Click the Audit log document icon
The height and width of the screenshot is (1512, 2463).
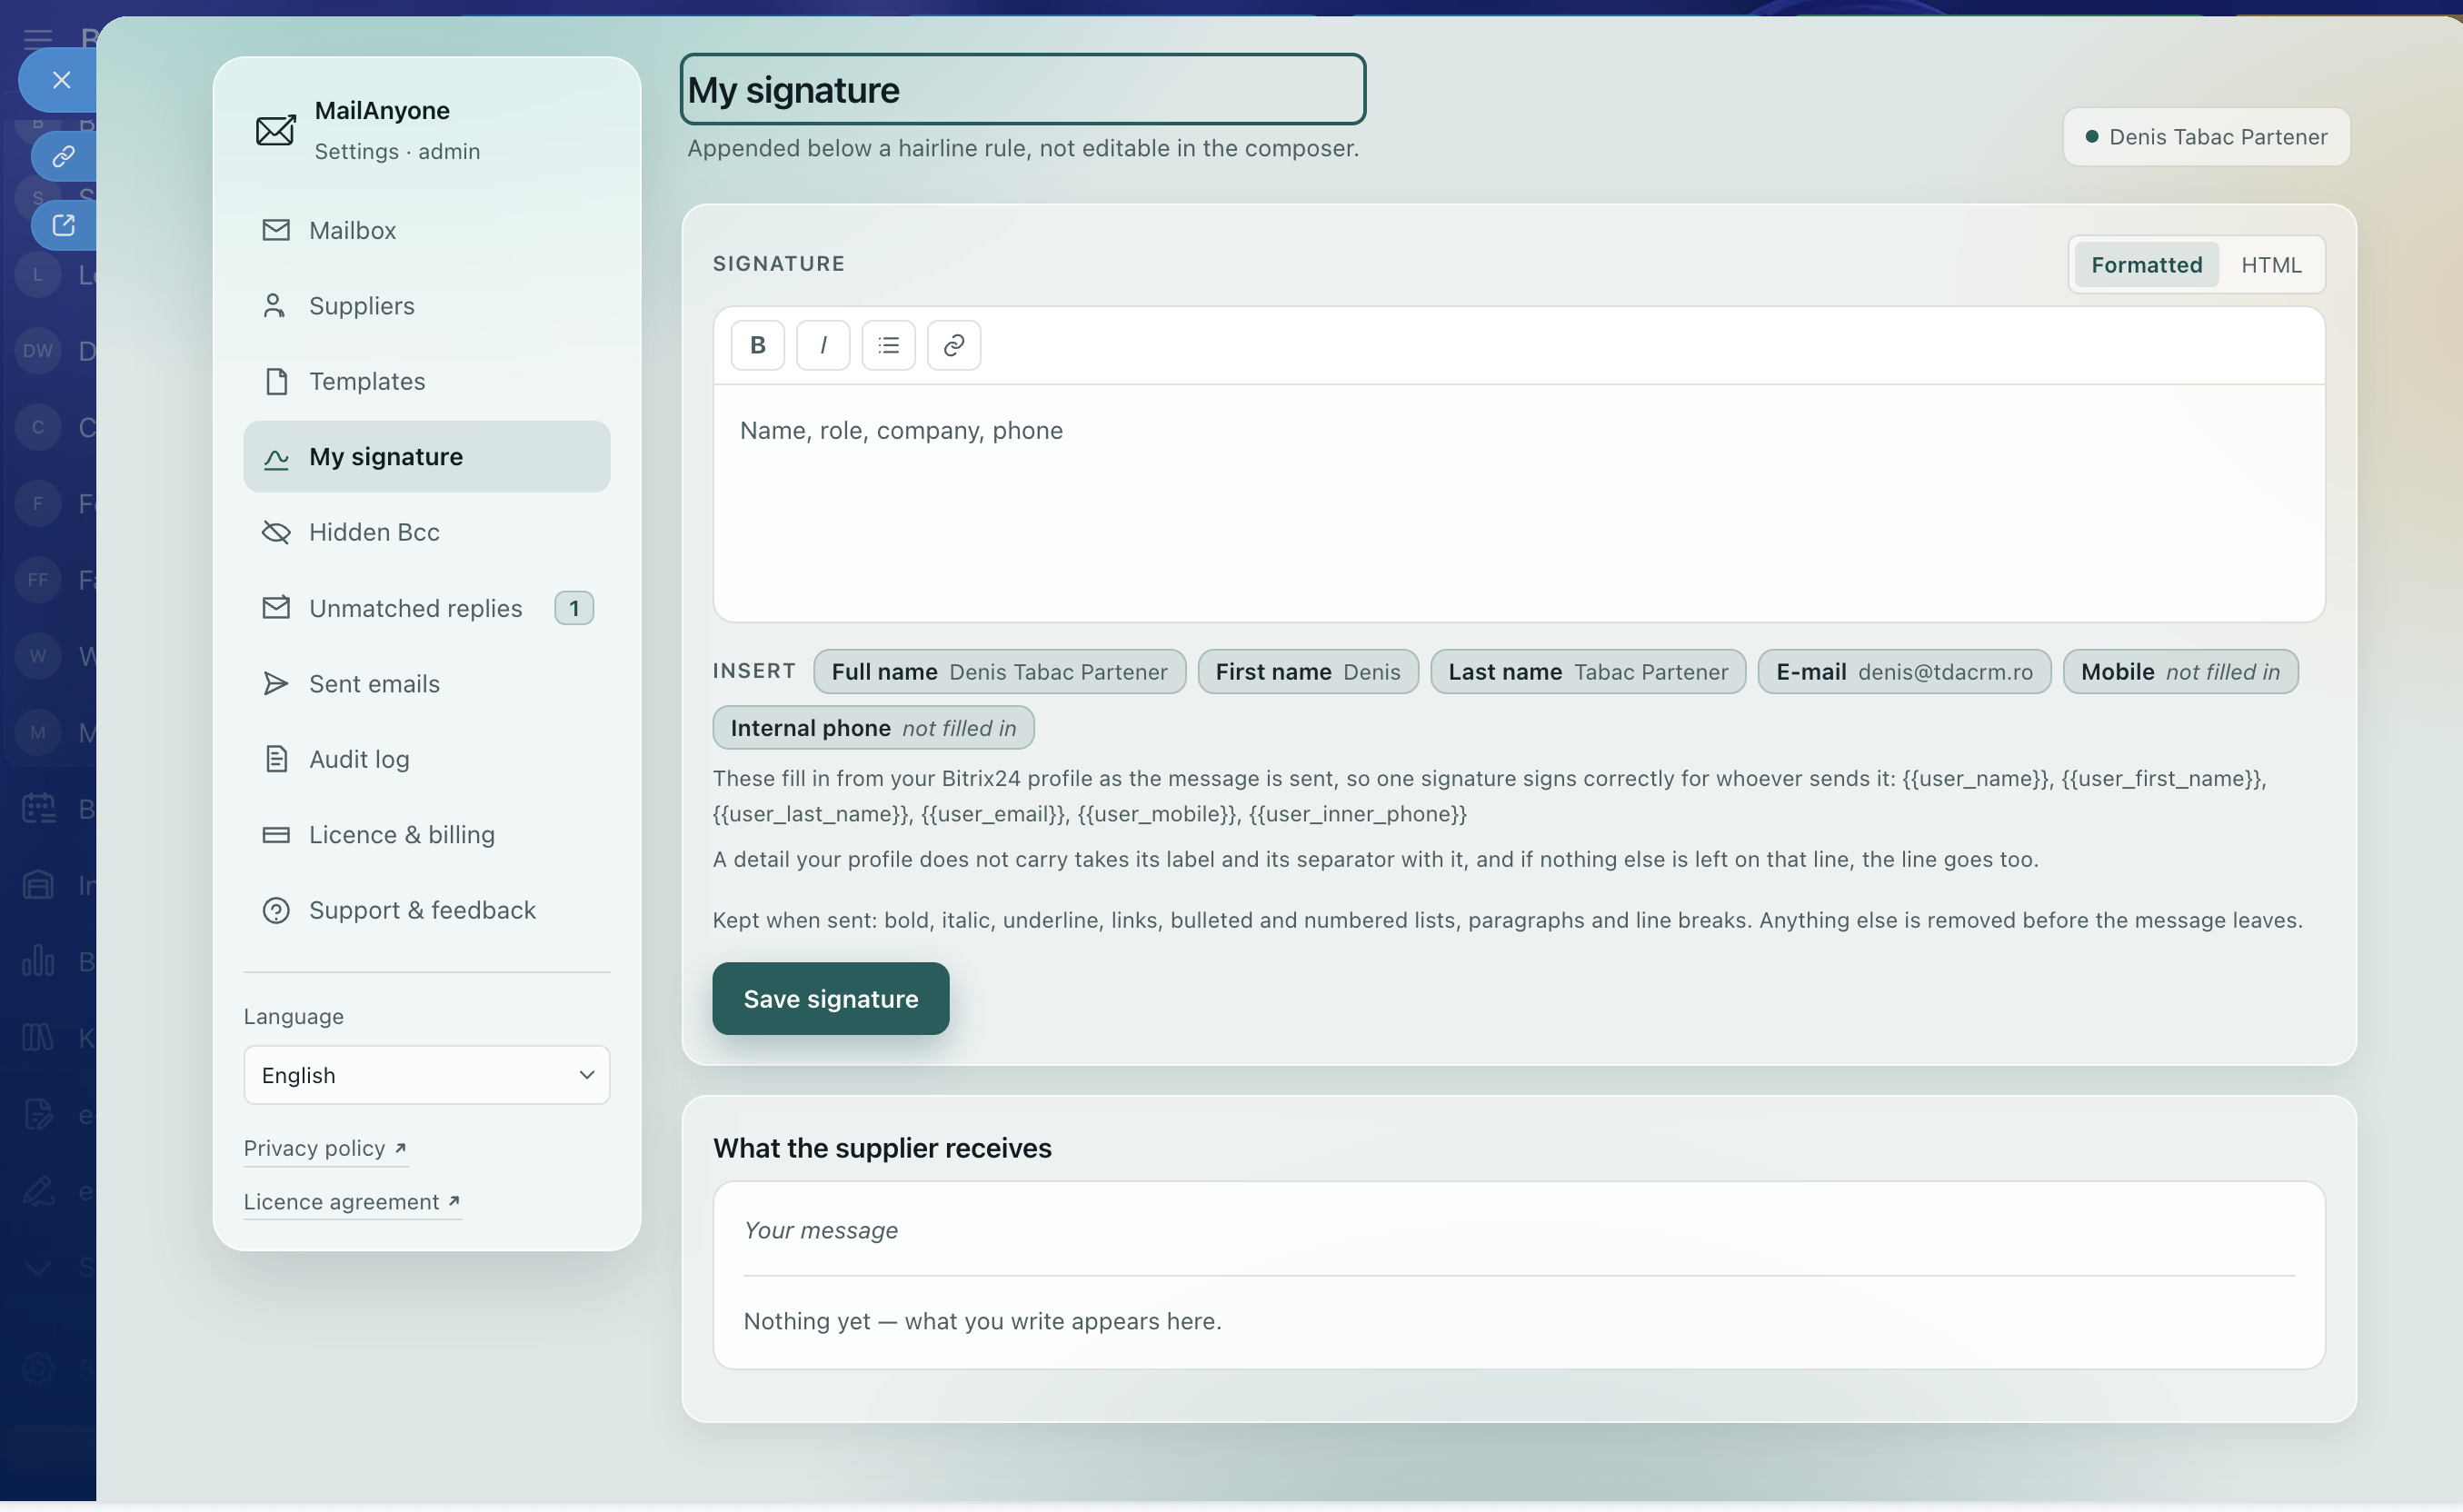click(276, 759)
